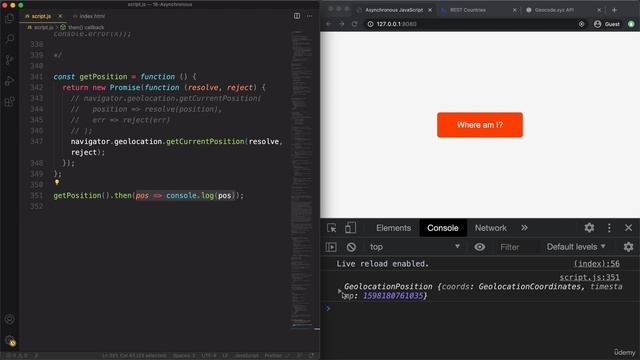640x360 pixels.
Task: Click the lightbulb quick fix icon
Action: (x=57, y=182)
